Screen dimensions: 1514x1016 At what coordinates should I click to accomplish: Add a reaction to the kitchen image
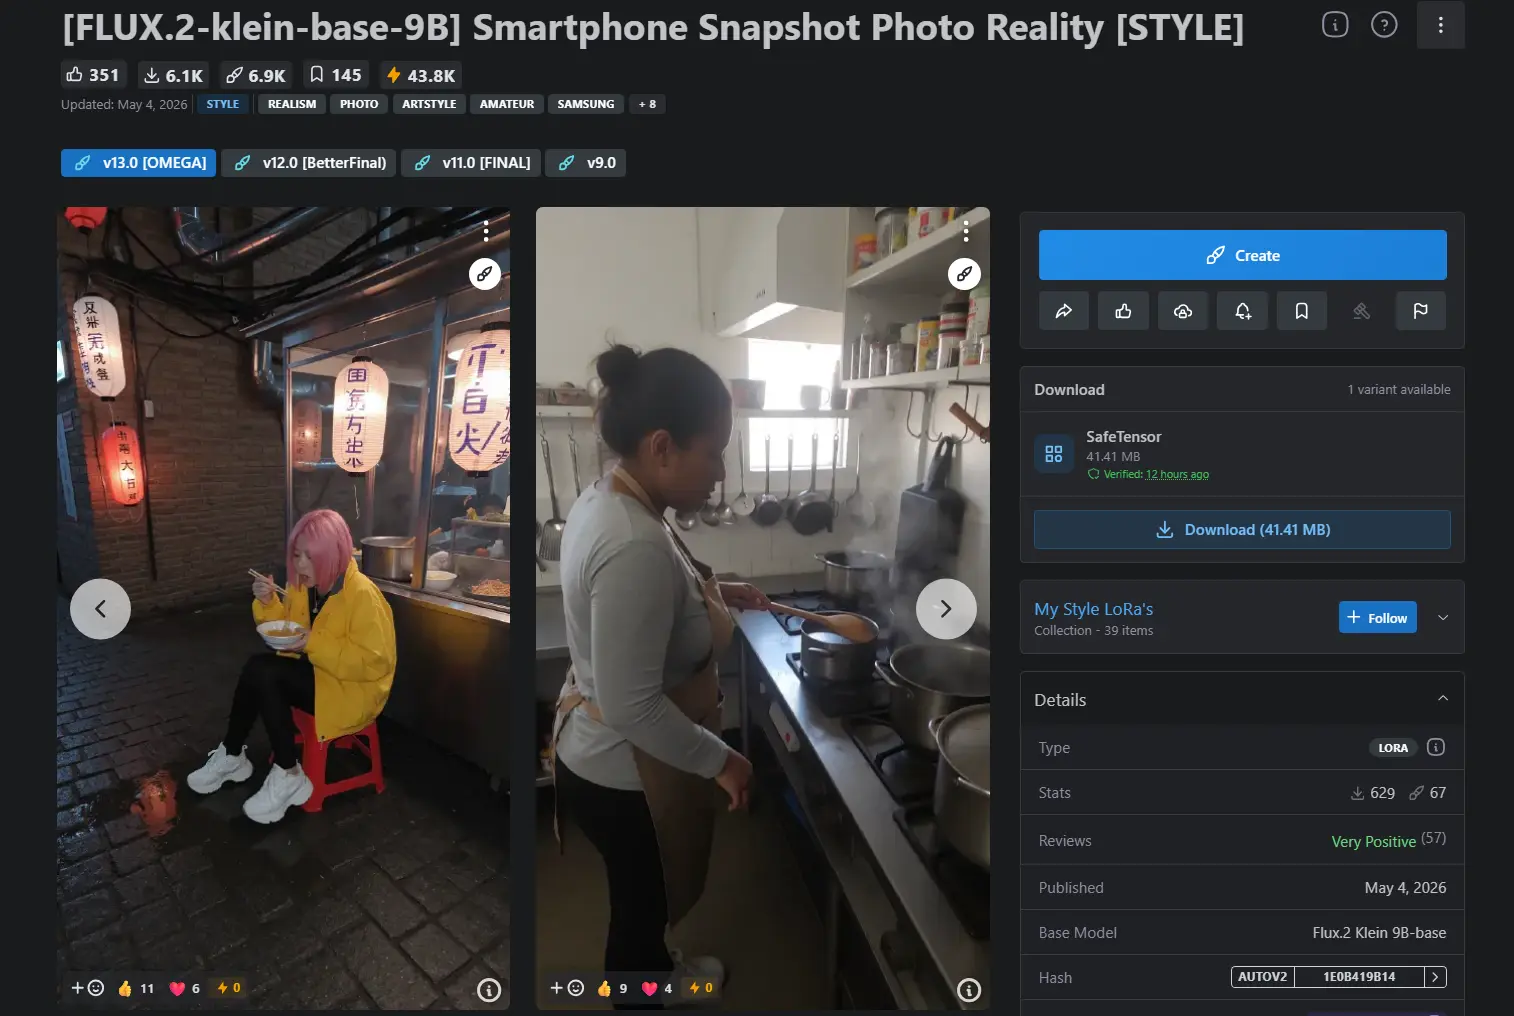coord(567,988)
